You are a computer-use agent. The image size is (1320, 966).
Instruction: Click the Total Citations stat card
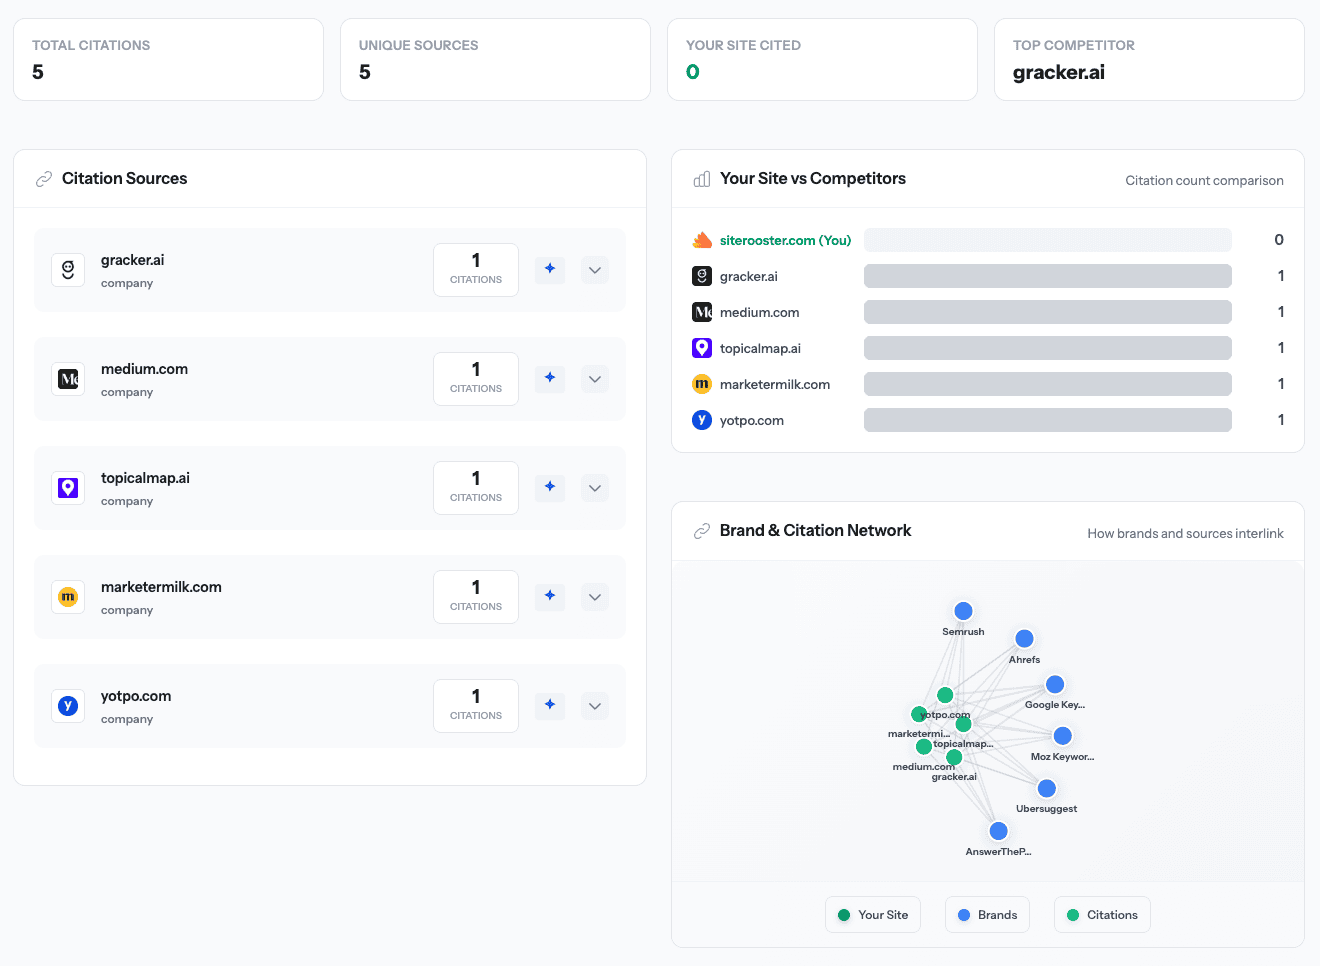click(x=168, y=59)
